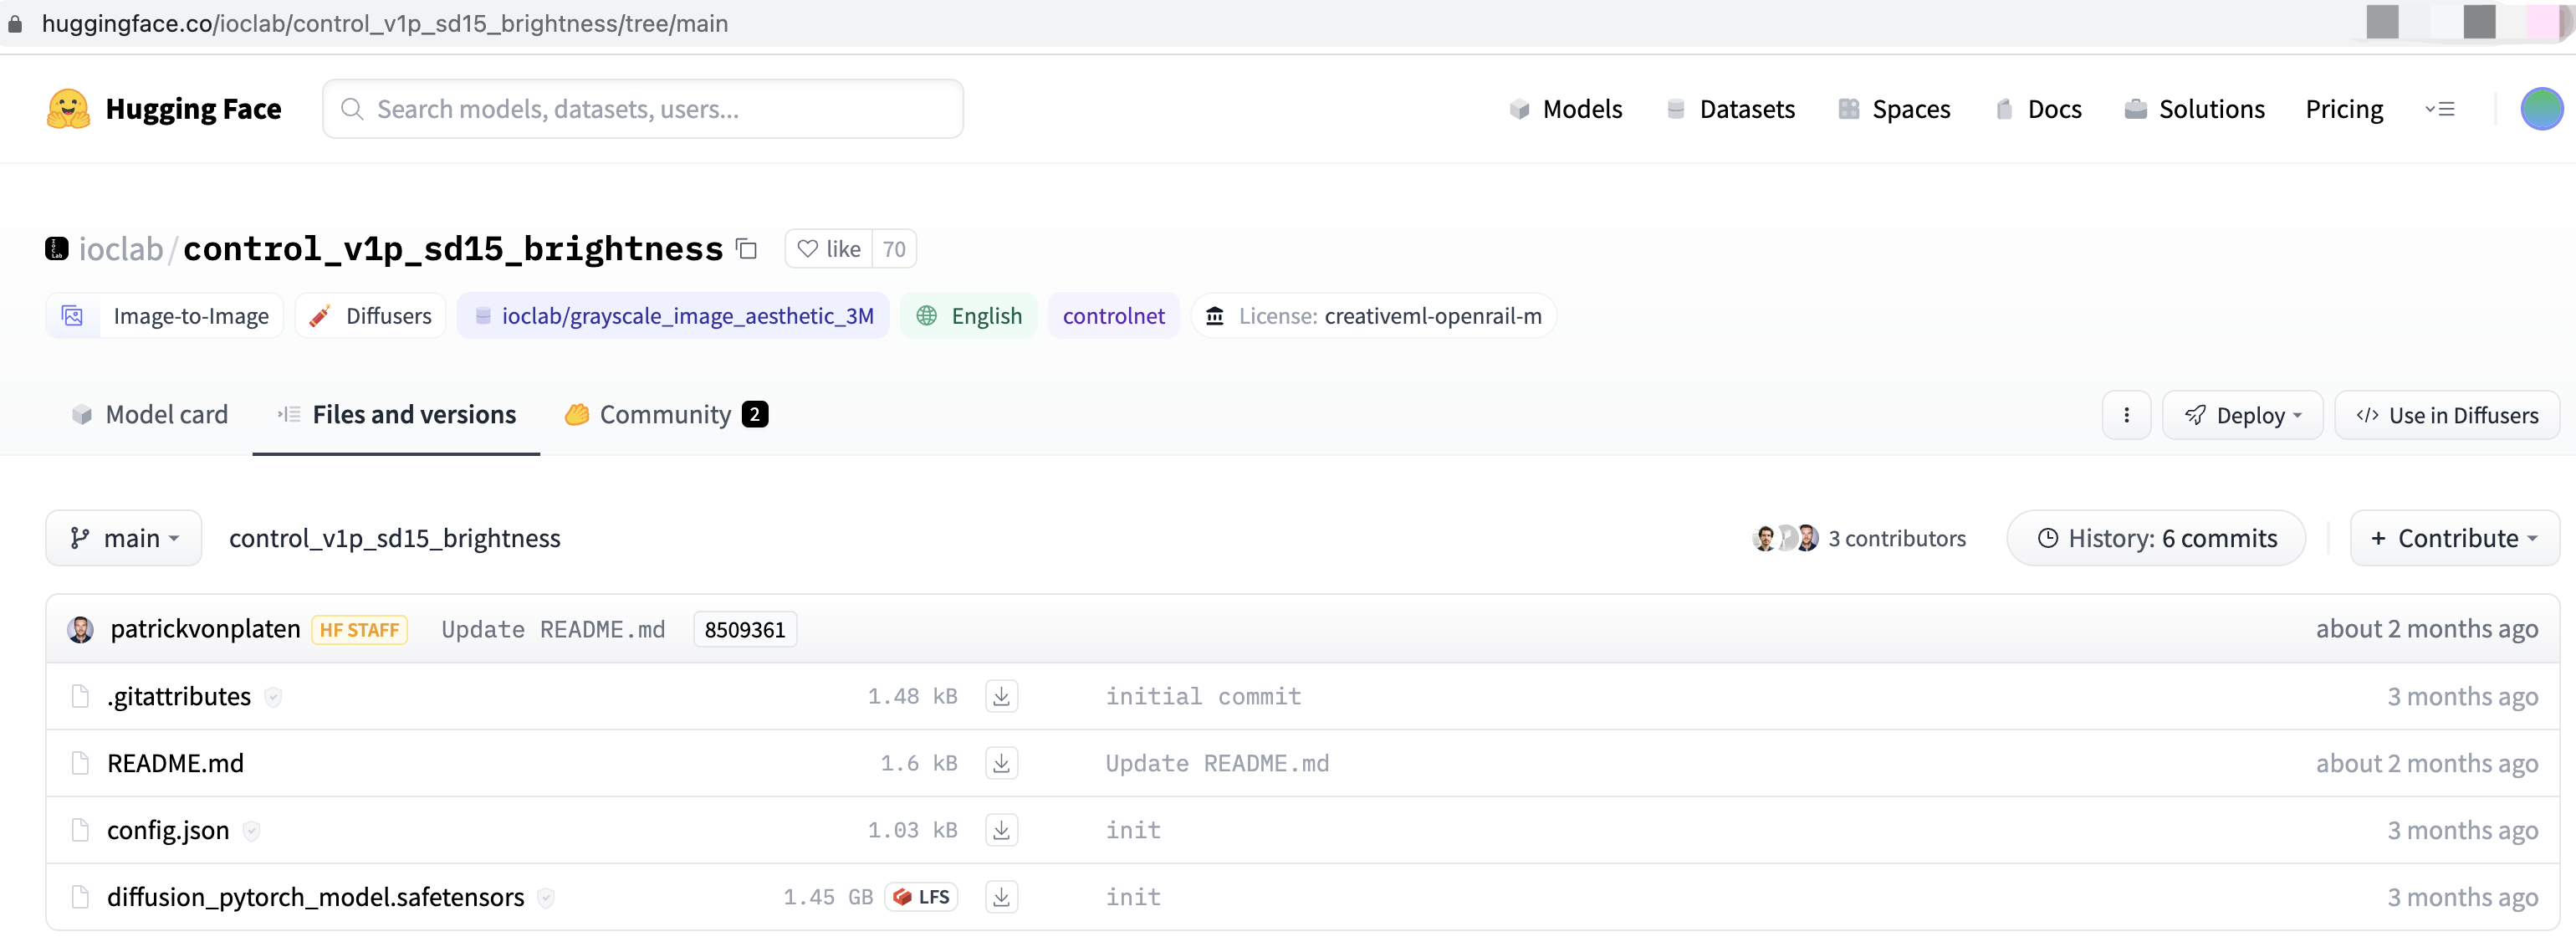Like the model with heart button
Viewport: 2576px width, 942px height.
coord(829,248)
